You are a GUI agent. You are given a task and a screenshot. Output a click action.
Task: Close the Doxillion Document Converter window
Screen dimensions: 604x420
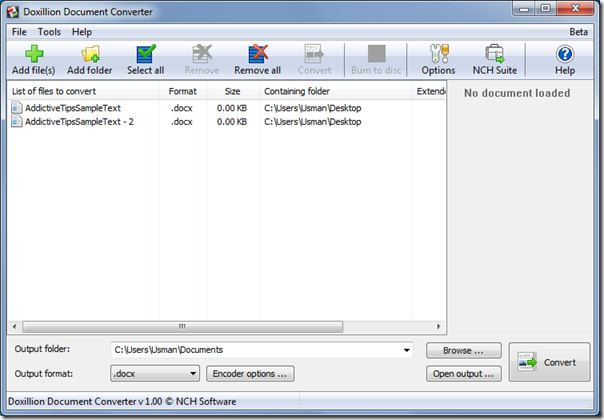tap(575, 8)
